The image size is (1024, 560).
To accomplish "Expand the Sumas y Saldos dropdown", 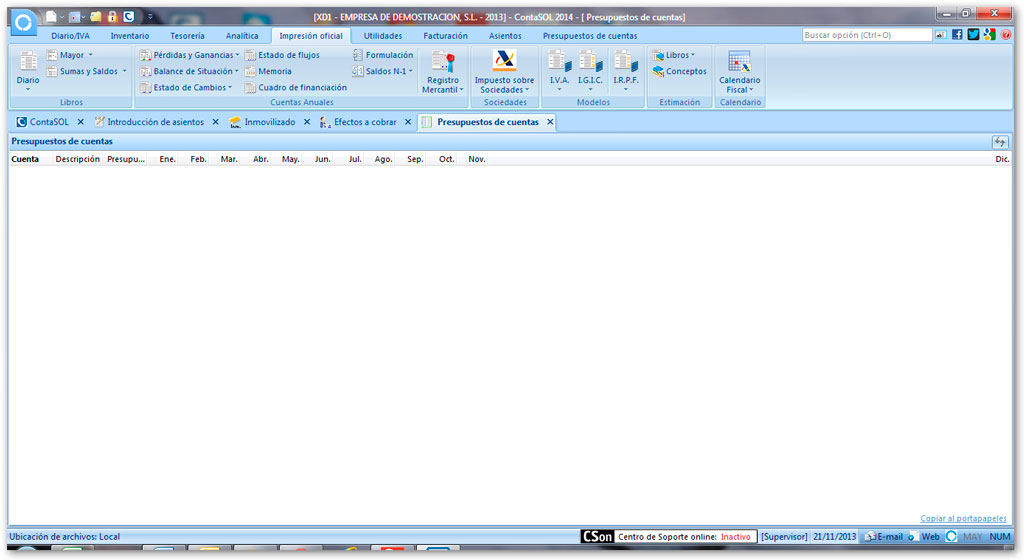I will [124, 72].
